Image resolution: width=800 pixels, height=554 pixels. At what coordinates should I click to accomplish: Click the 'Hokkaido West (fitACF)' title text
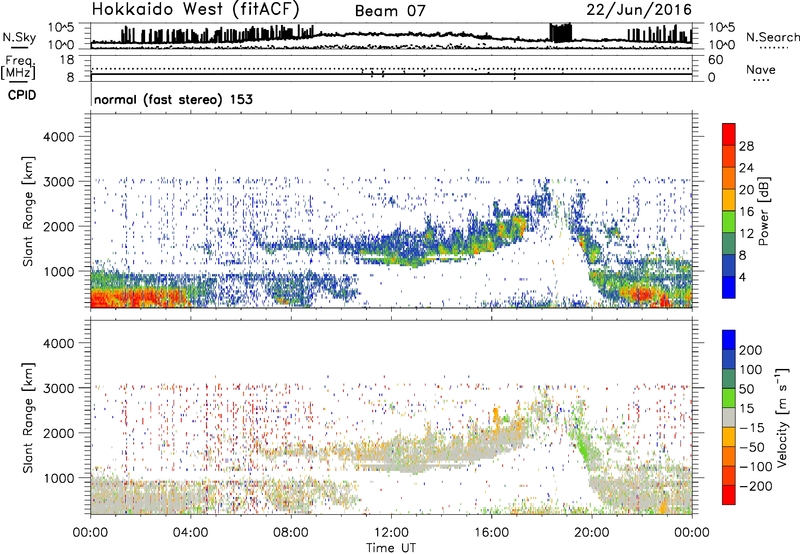195,9
